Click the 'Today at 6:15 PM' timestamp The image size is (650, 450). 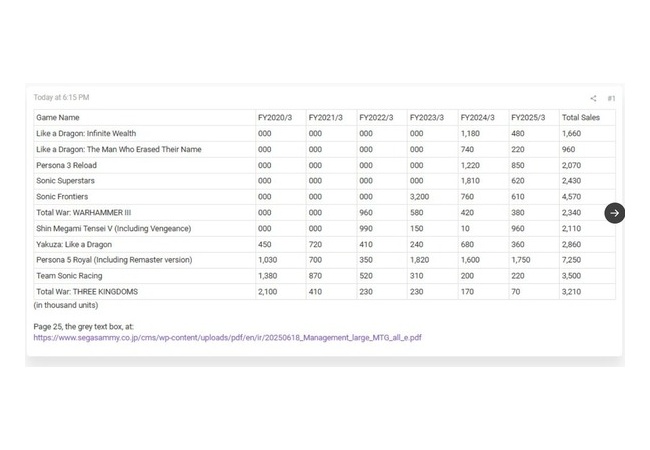click(x=61, y=97)
